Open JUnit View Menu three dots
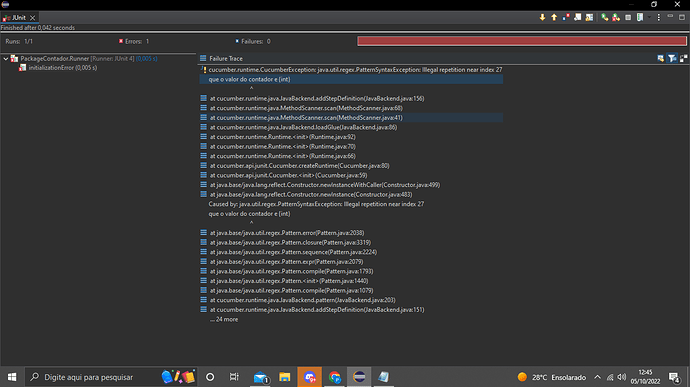Image resolution: width=690 pixels, height=387 pixels. 659,17
